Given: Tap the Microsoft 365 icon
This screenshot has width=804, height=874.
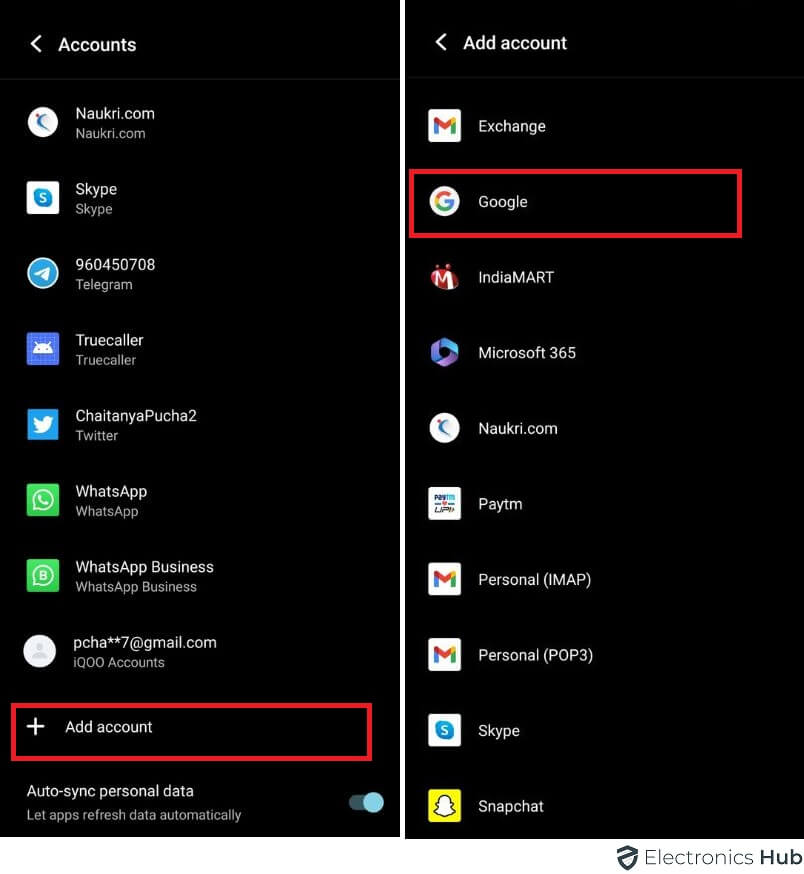Looking at the screenshot, I should tap(444, 352).
